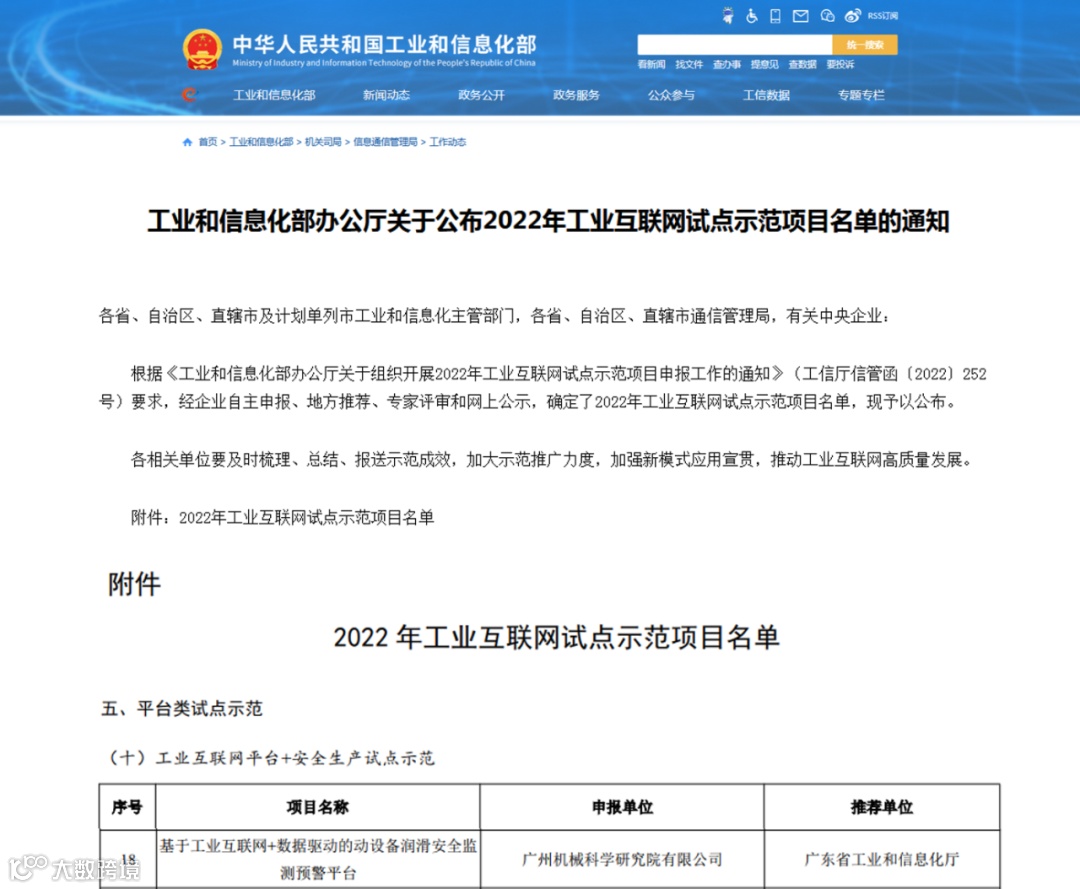Click the WeChat icon in header
This screenshot has width=1080, height=889.
pyautogui.click(x=827, y=16)
